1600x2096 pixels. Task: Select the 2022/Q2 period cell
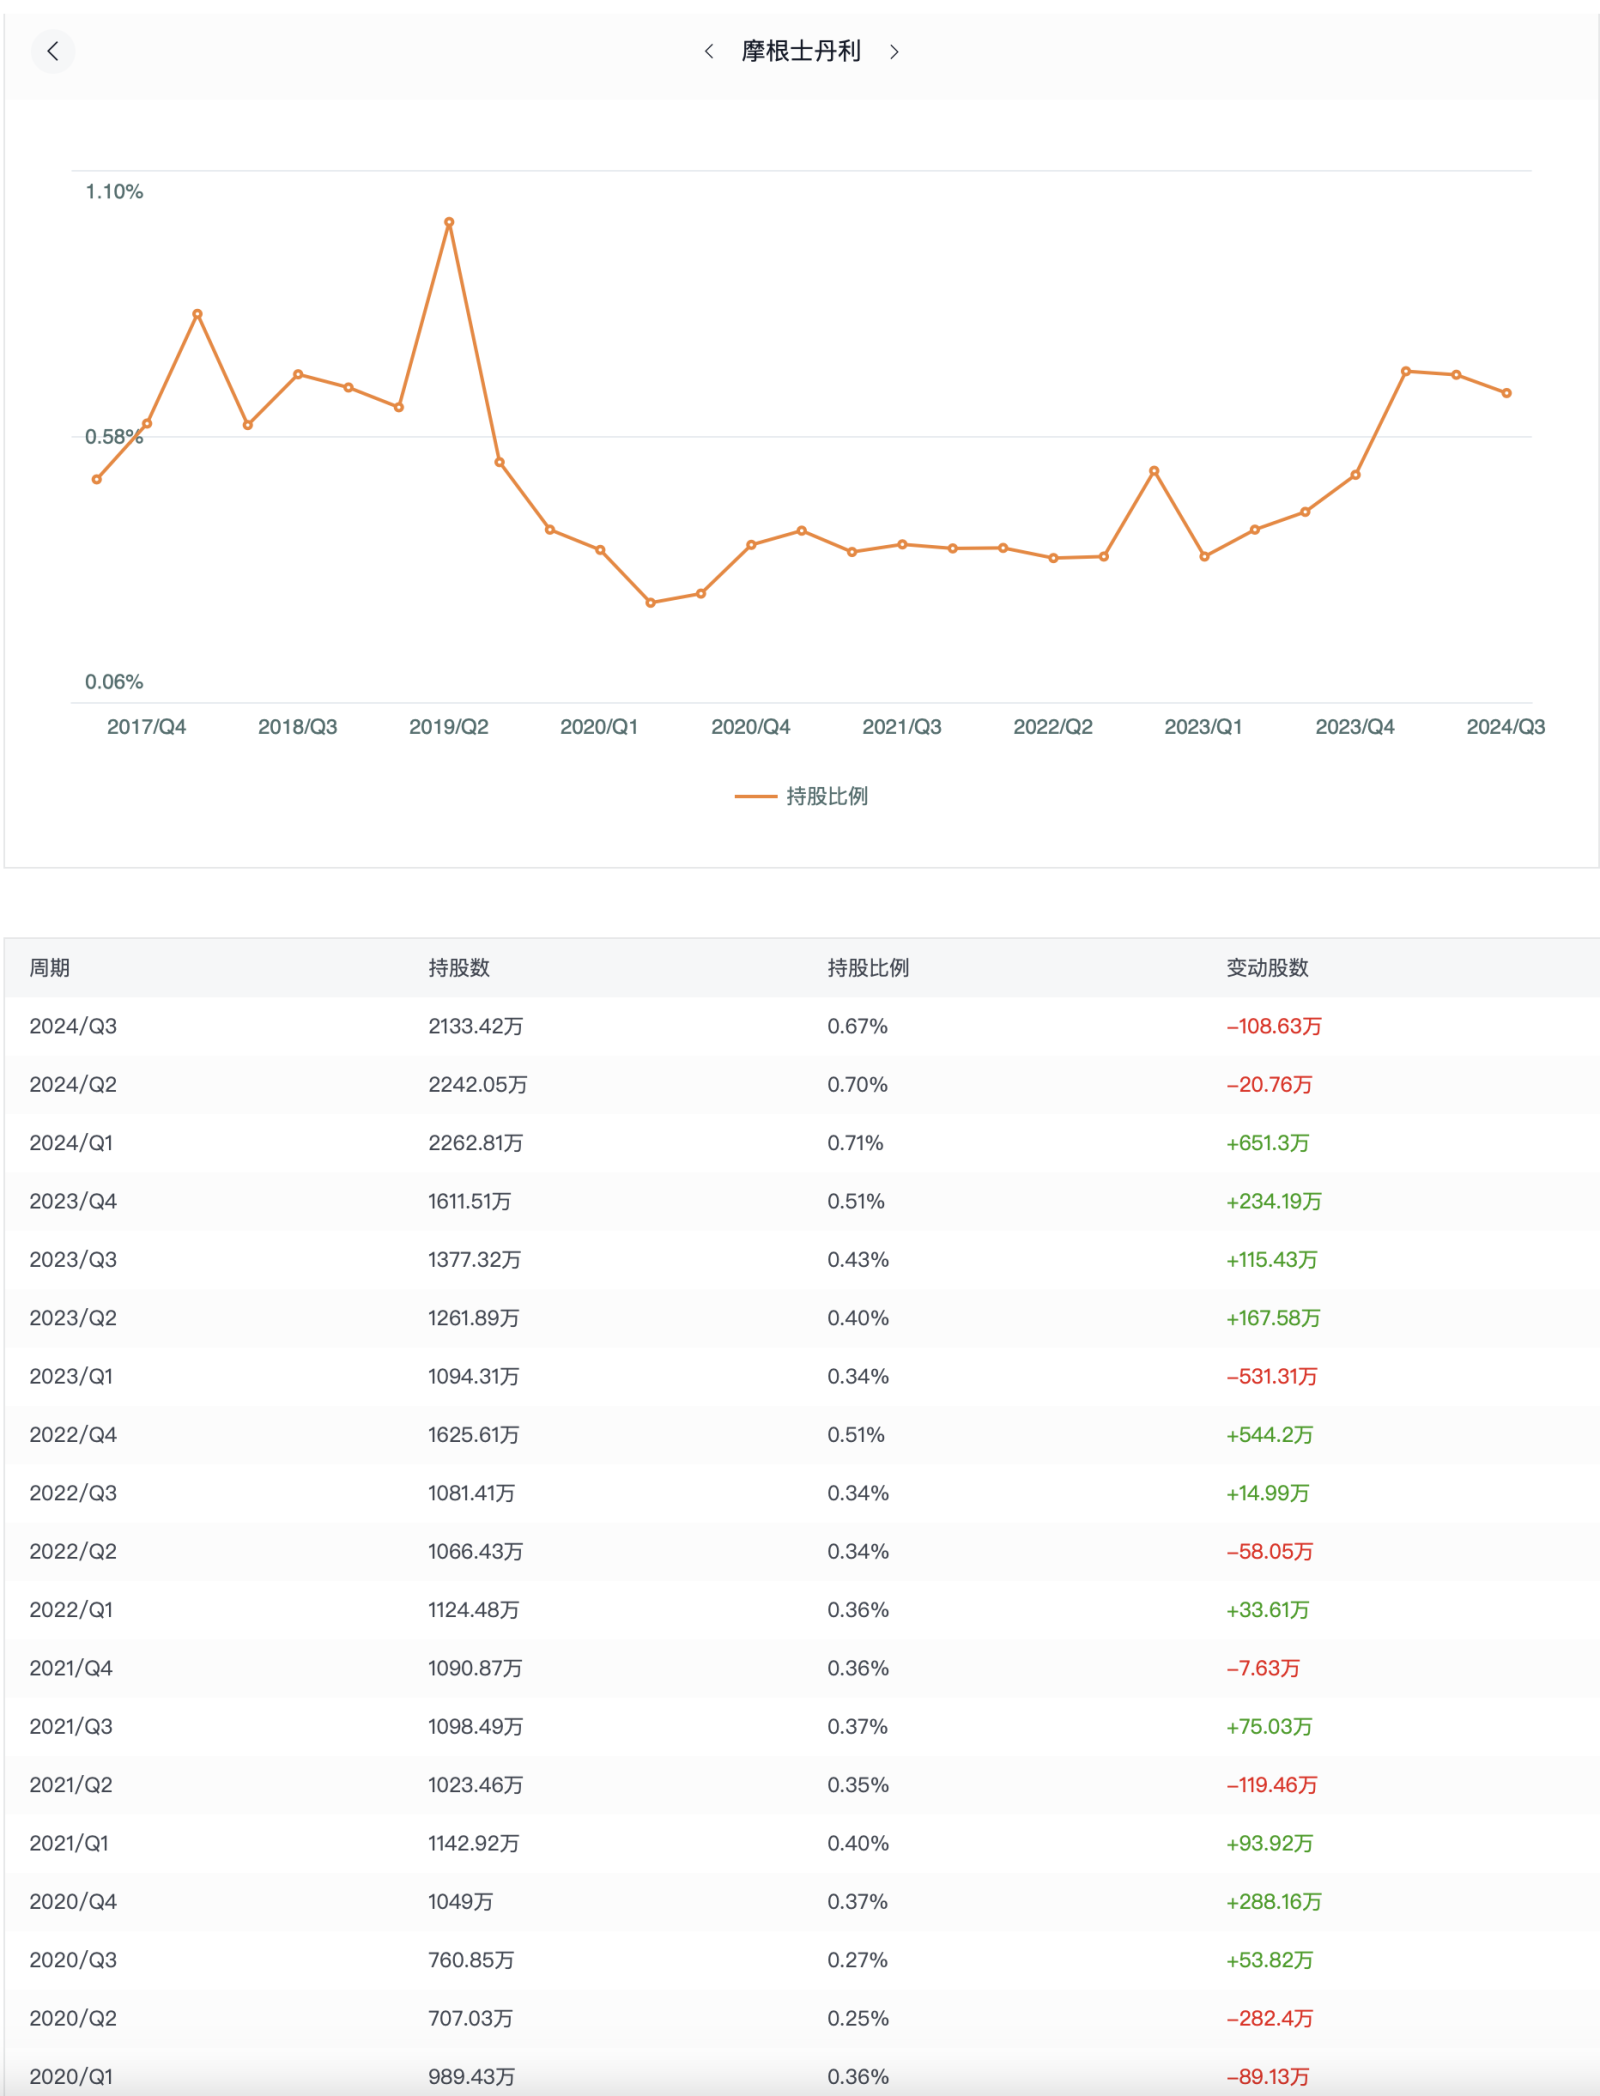(x=73, y=1551)
